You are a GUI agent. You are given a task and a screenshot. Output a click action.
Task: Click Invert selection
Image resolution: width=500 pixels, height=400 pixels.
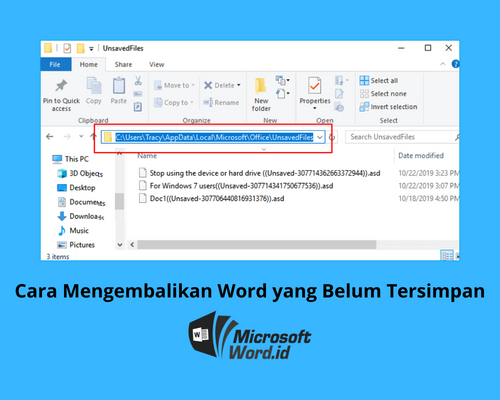click(x=388, y=107)
